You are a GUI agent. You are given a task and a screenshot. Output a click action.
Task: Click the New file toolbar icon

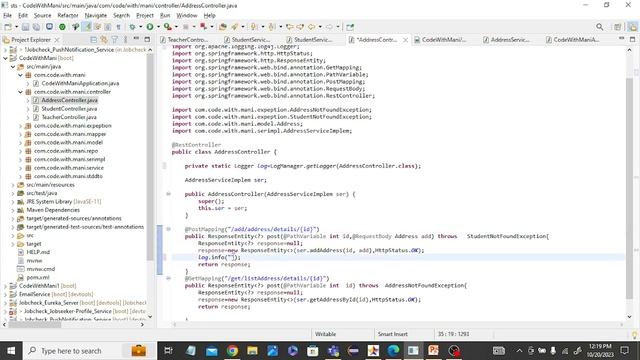8,27
